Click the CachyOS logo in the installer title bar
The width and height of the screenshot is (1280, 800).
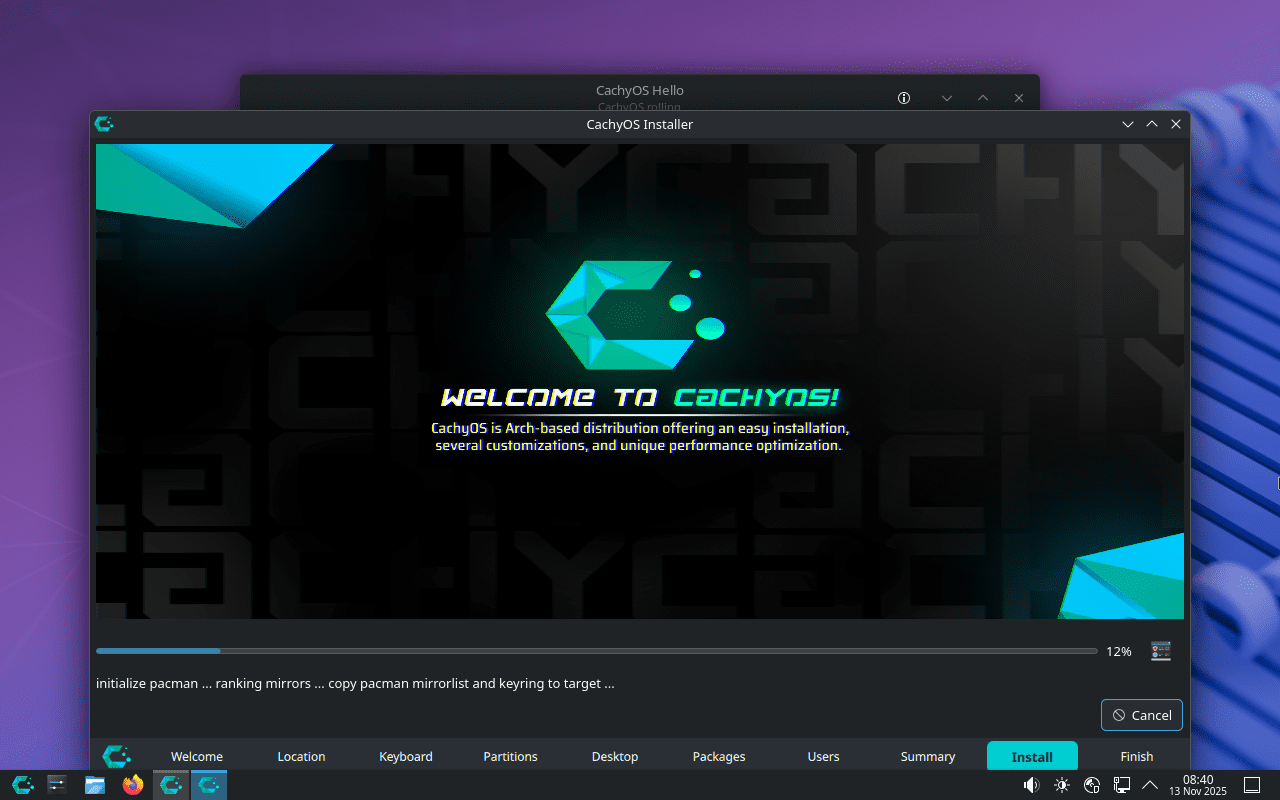pos(104,123)
